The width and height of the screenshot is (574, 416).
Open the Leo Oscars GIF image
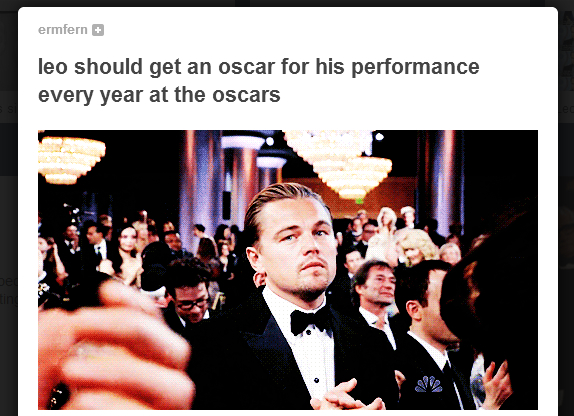[x=288, y=270]
